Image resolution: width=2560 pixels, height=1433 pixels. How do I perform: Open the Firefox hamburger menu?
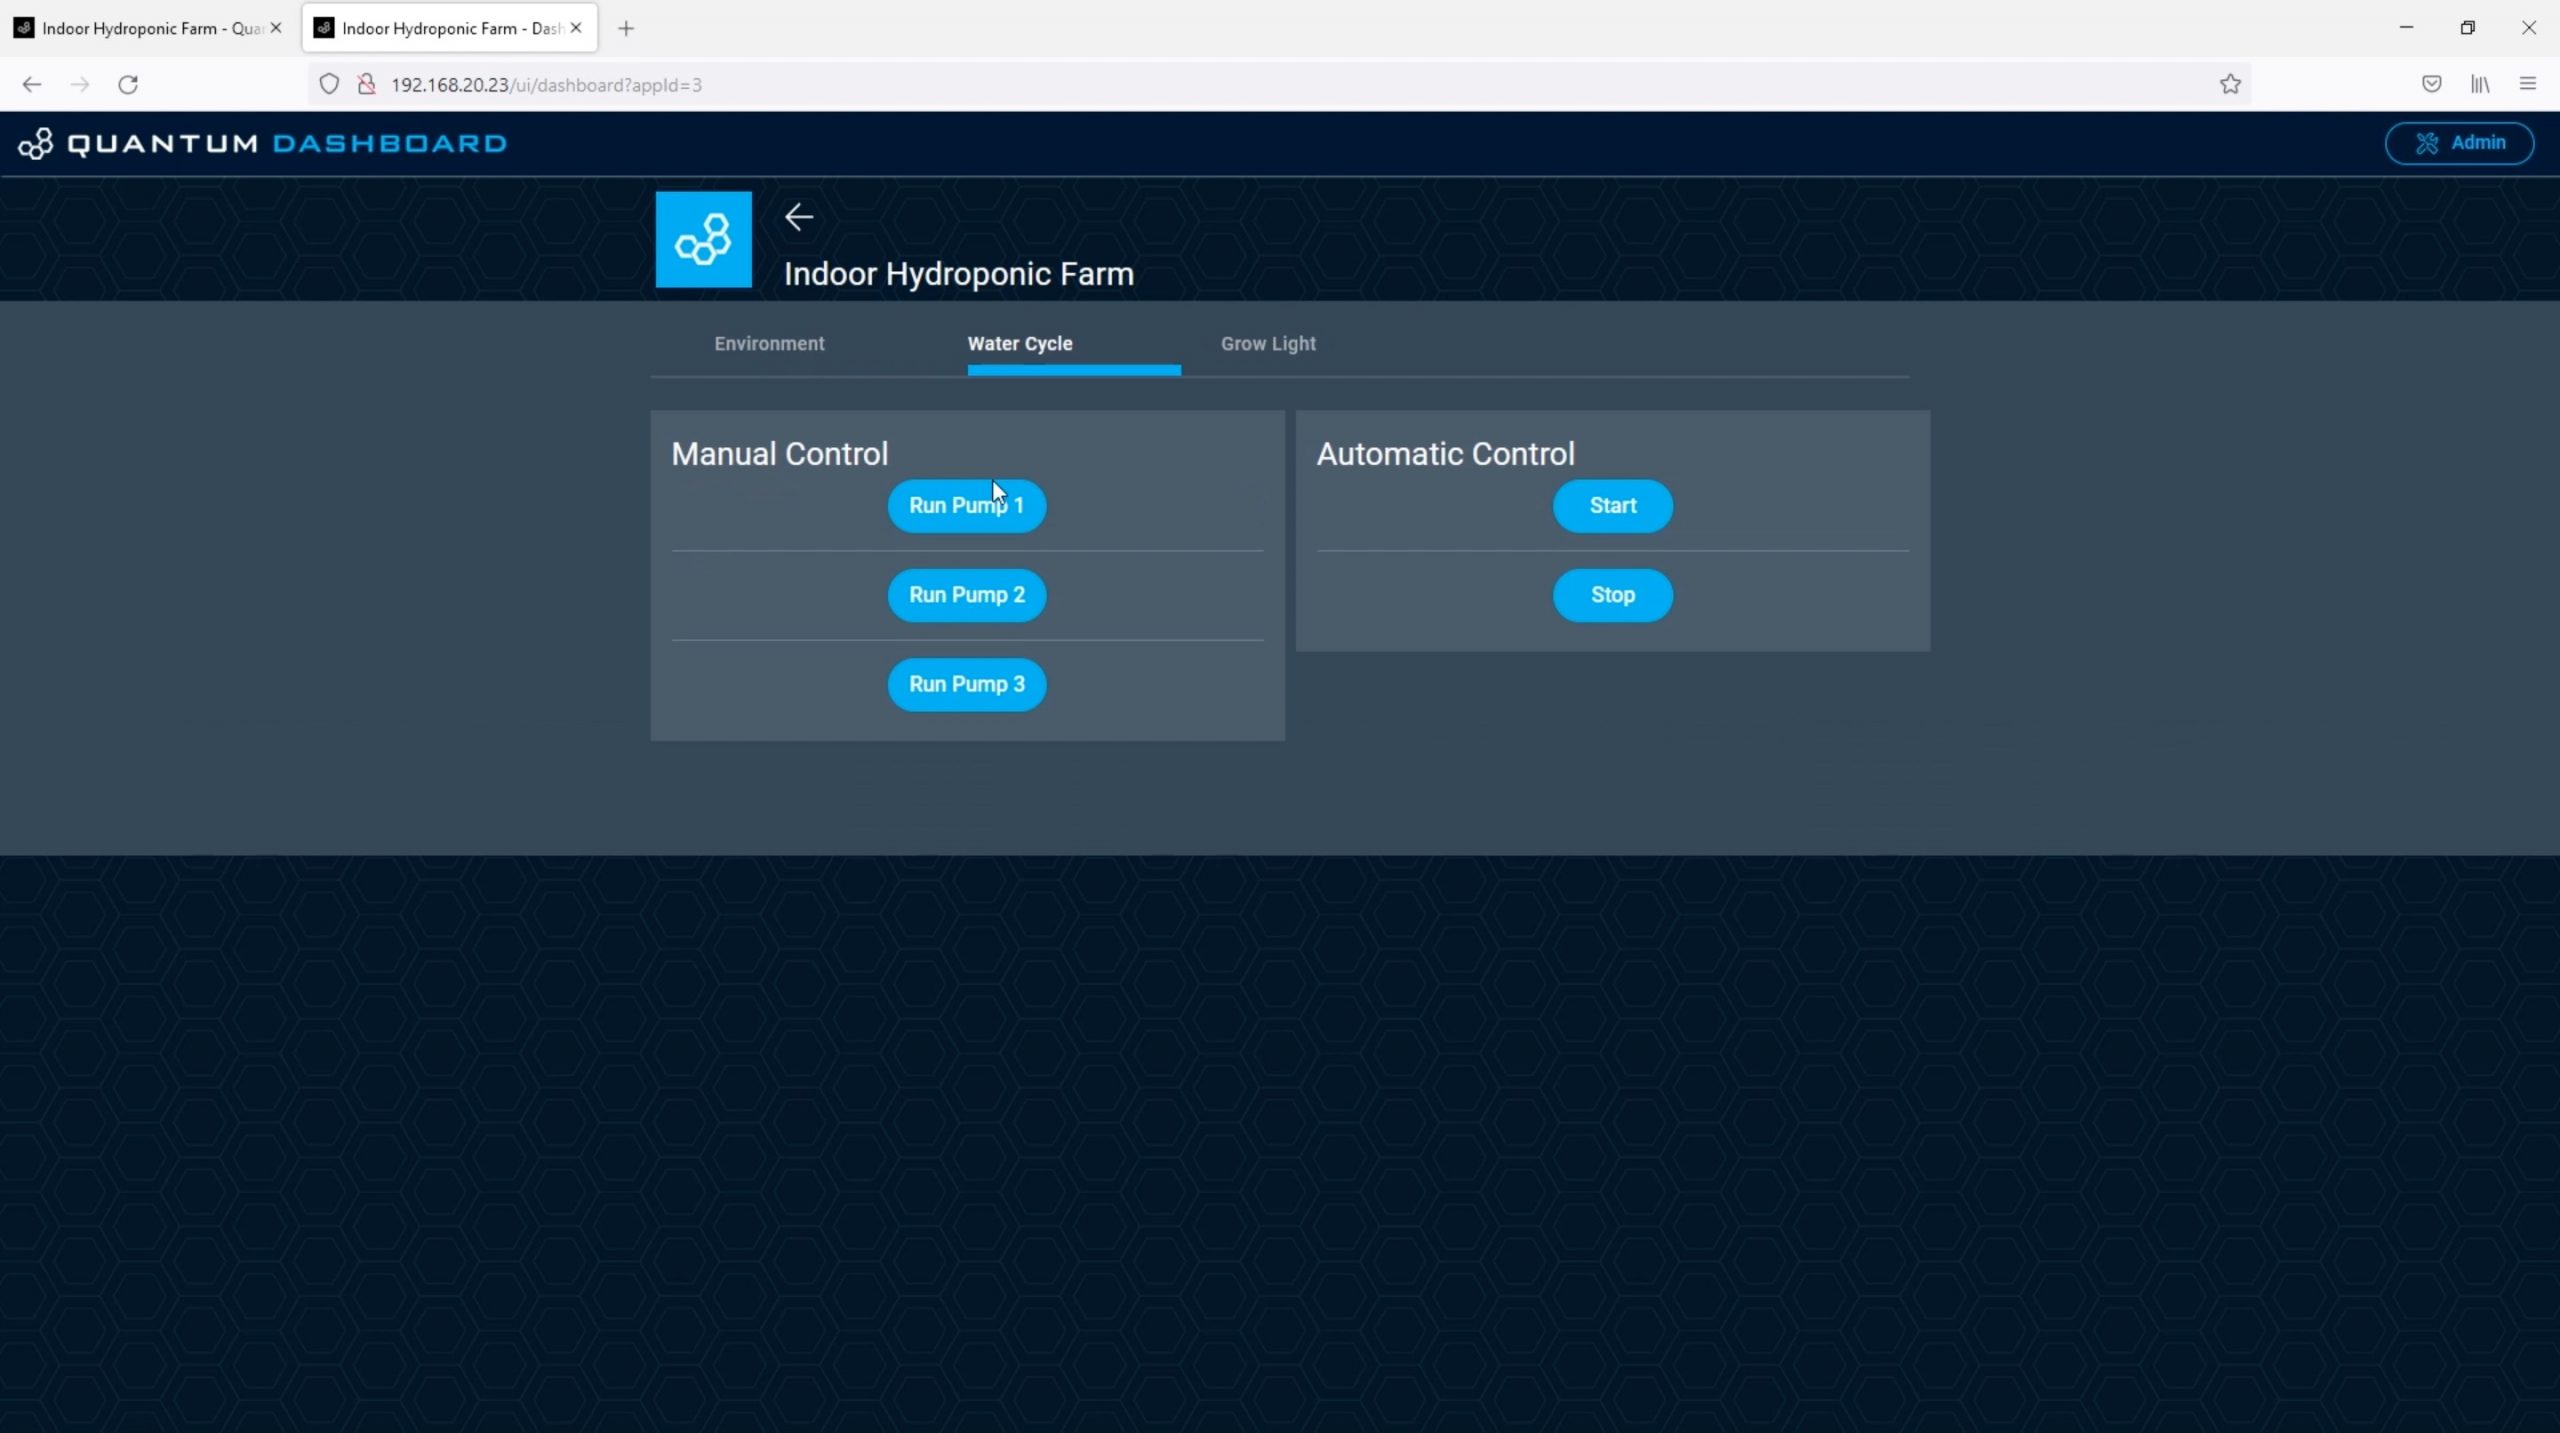pos(2527,85)
